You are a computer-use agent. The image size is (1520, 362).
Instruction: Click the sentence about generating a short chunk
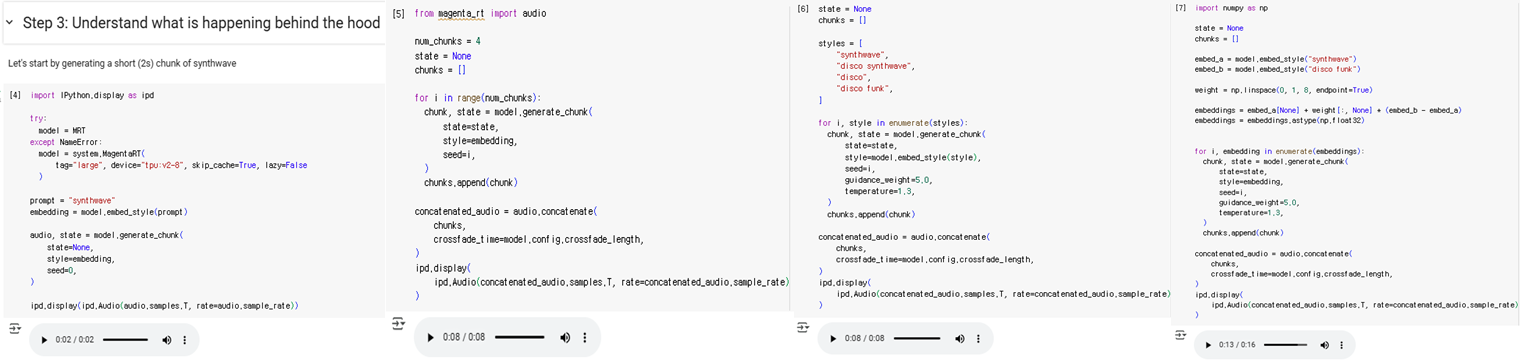coord(122,63)
